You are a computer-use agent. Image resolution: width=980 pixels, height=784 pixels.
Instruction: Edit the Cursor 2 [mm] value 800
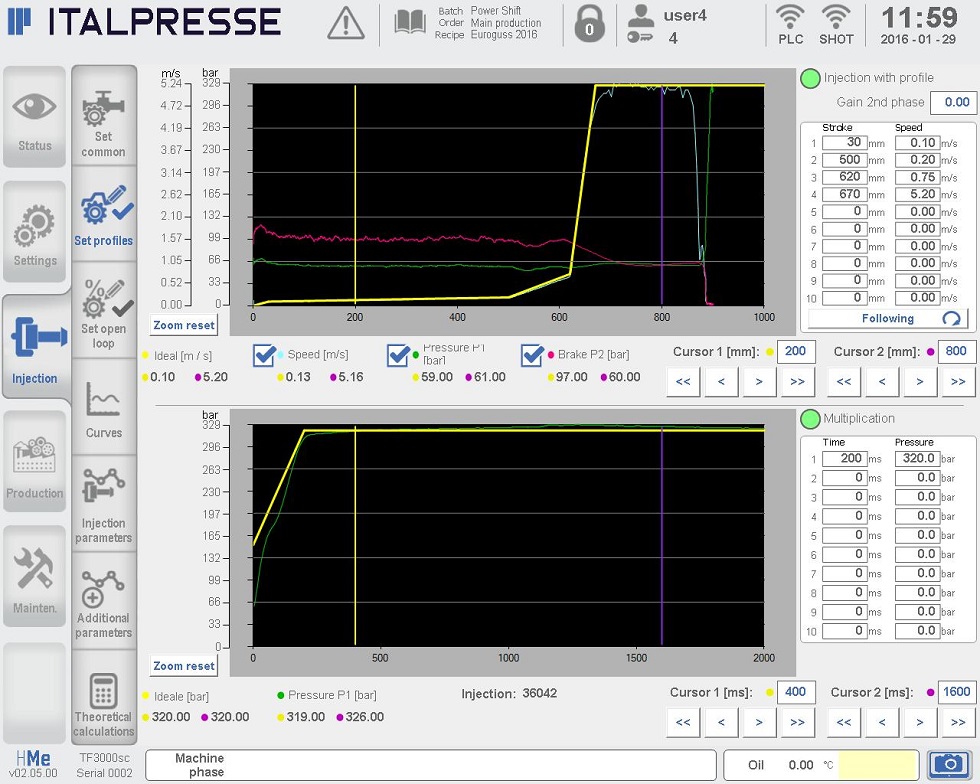pyautogui.click(x=956, y=351)
